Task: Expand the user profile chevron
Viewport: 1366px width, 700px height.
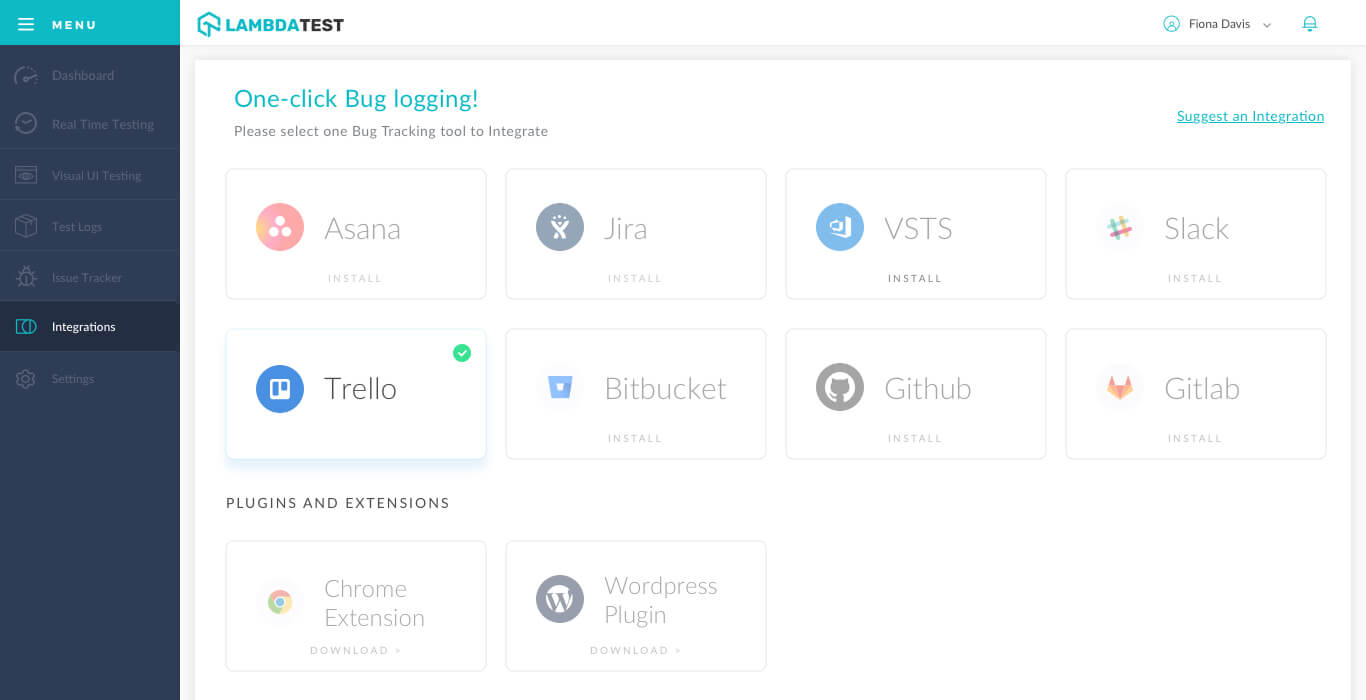Action: point(1267,24)
